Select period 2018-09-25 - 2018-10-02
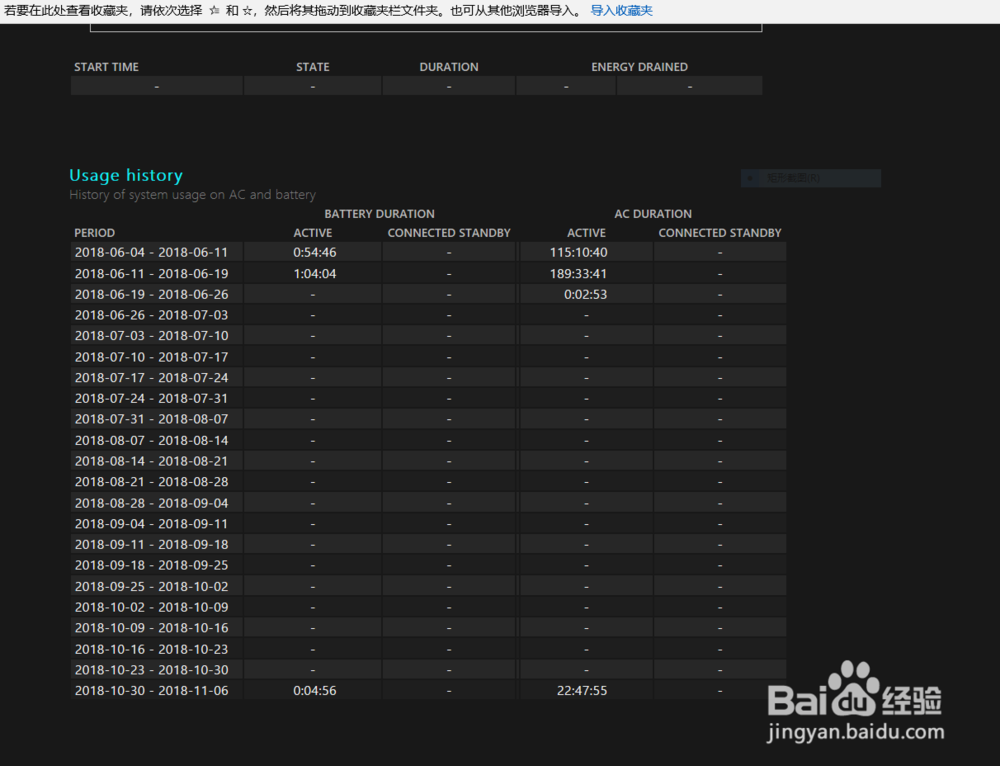The width and height of the screenshot is (1000, 766). [x=151, y=586]
